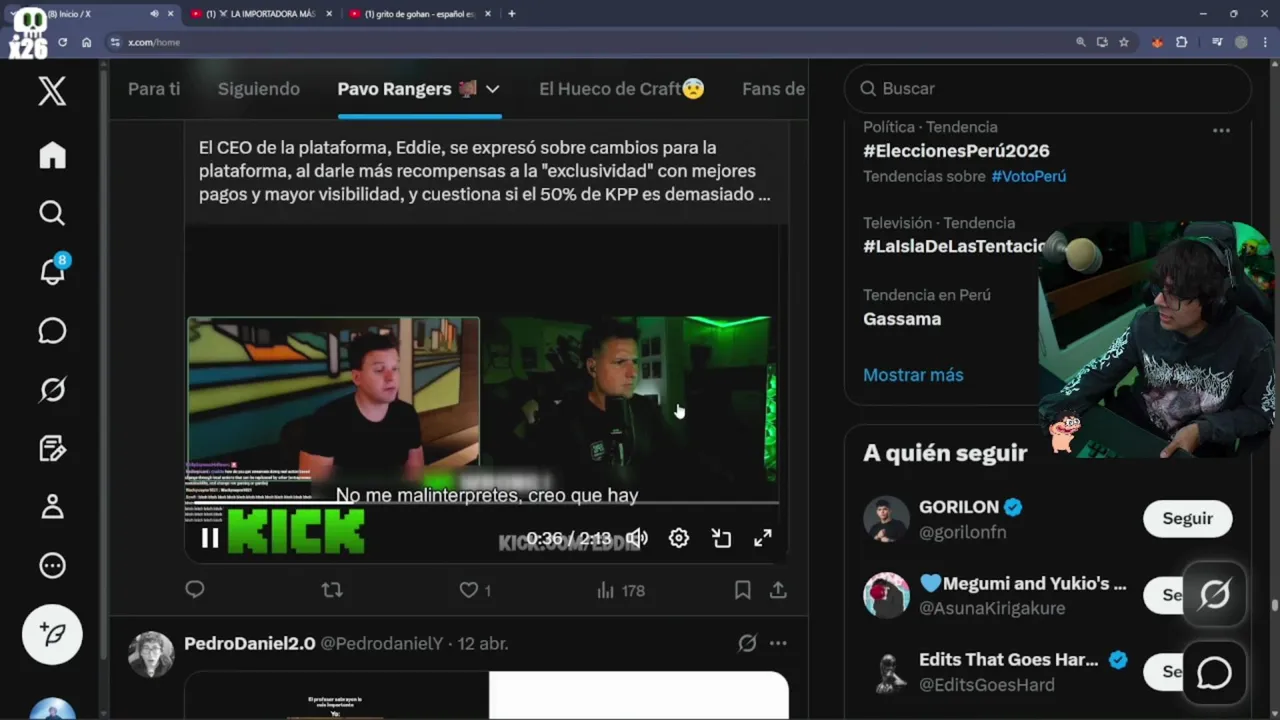Open browser zoom magnifier icon
This screenshot has height=720, width=1280.
tap(1080, 42)
